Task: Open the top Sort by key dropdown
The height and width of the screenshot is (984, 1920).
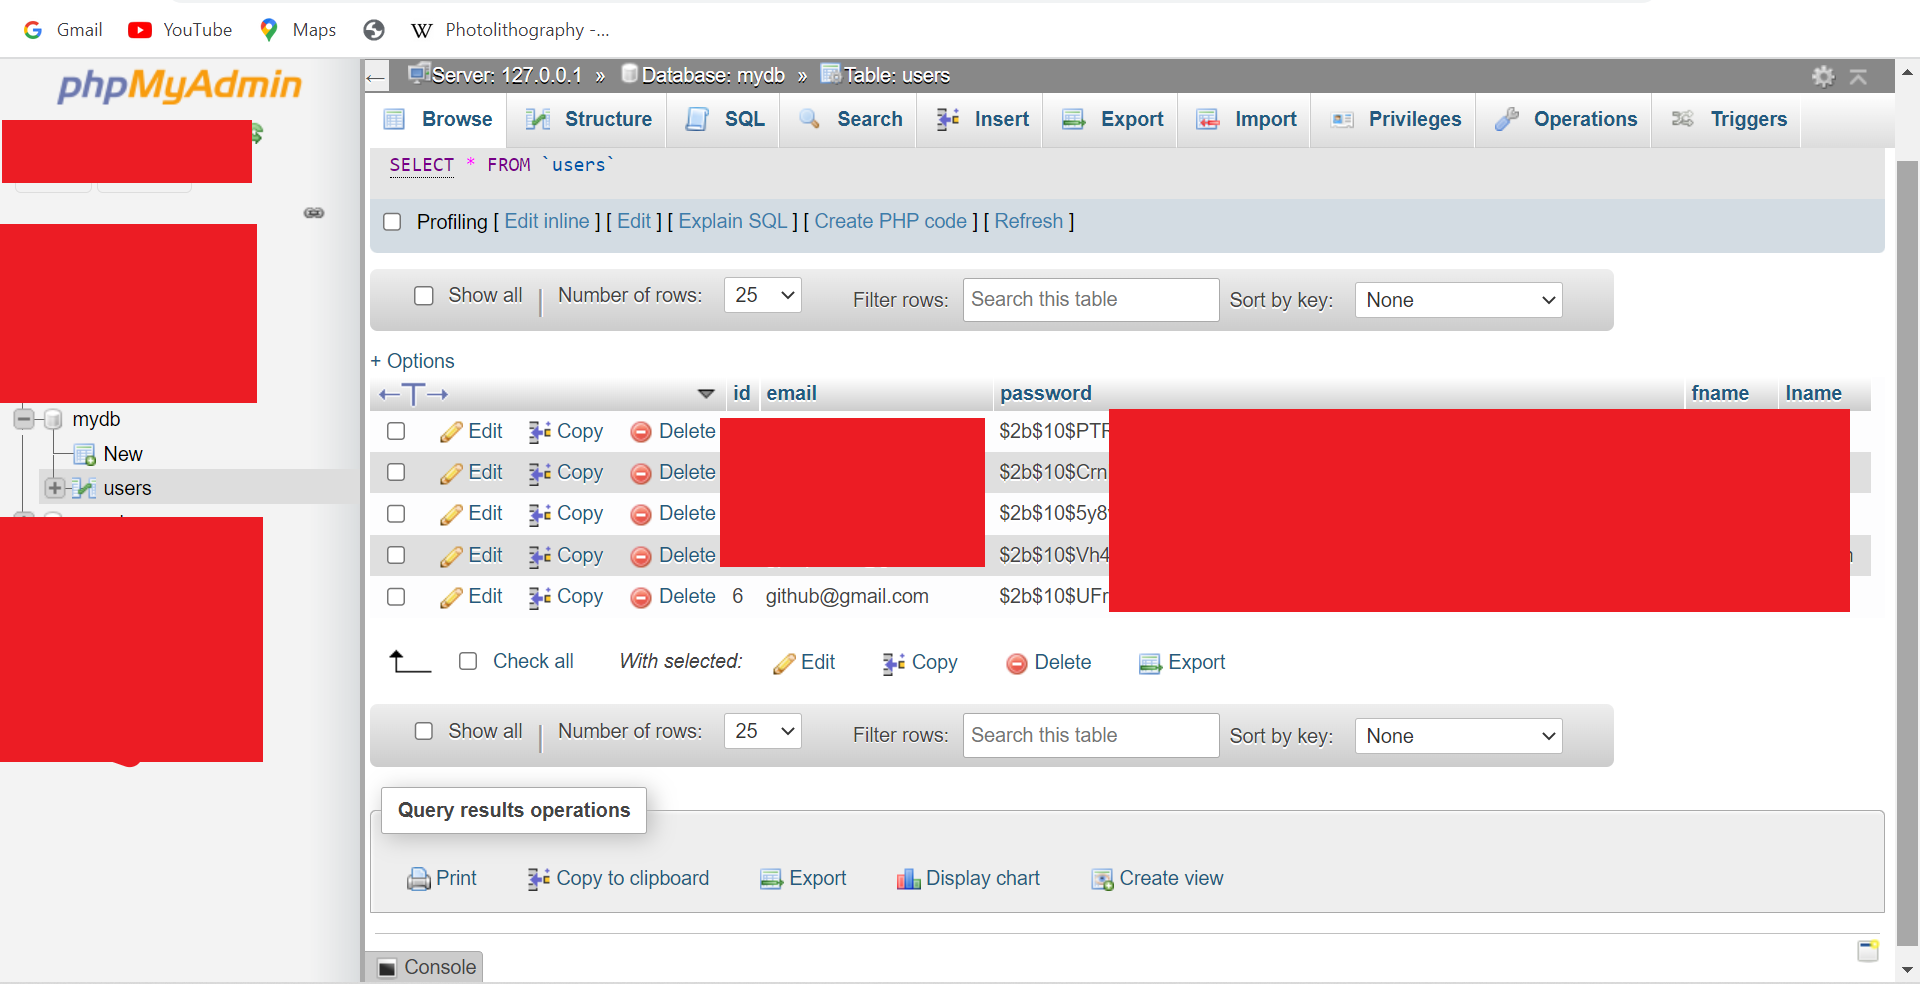Action: pyautogui.click(x=1458, y=300)
